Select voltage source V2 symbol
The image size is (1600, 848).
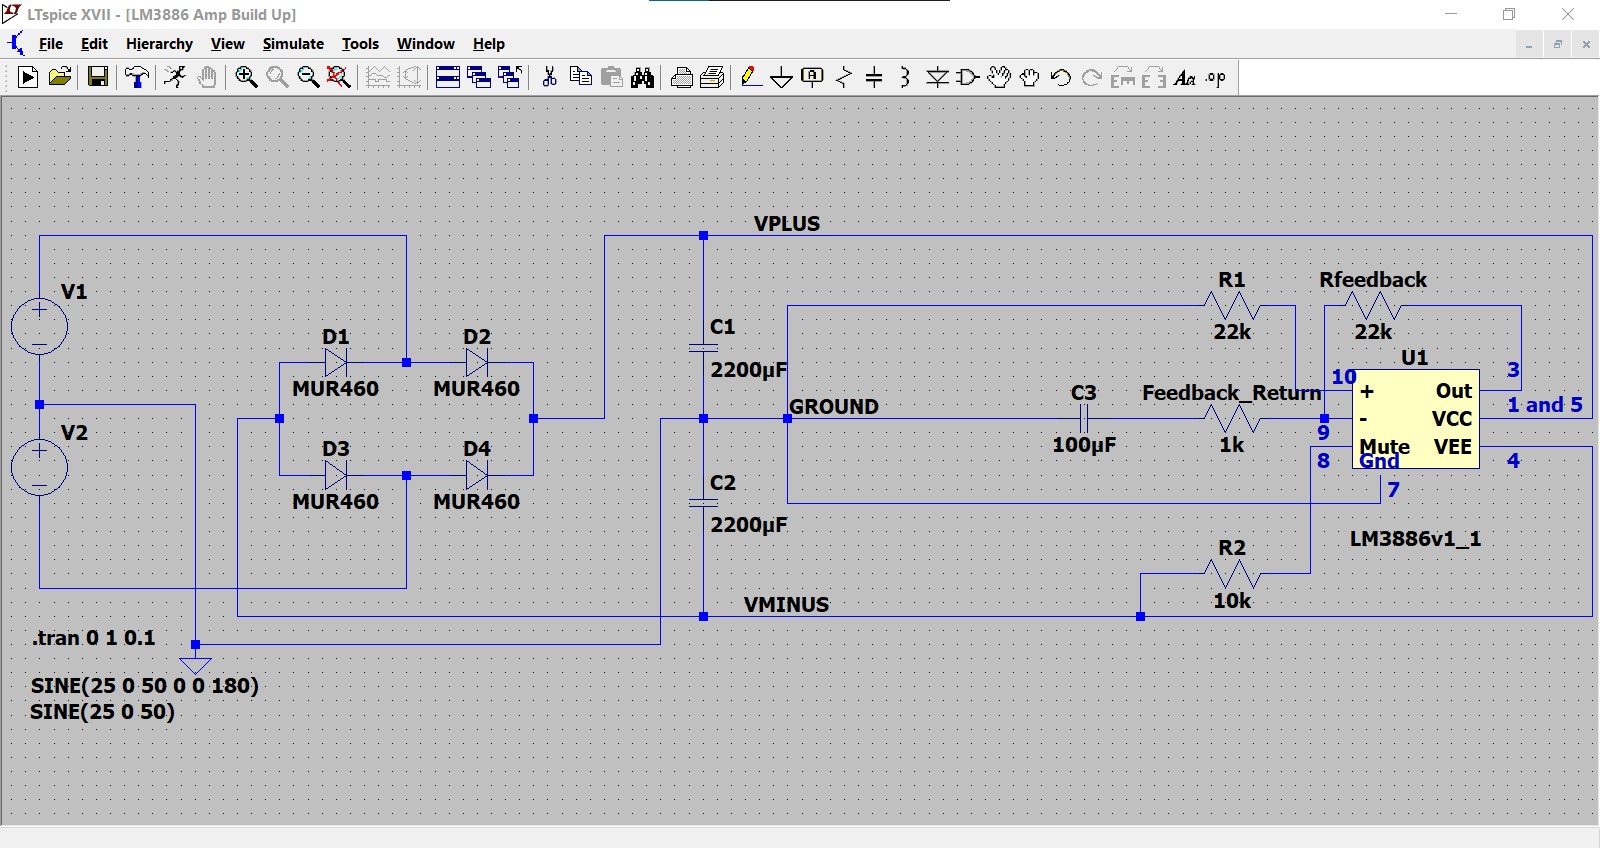click(x=39, y=468)
